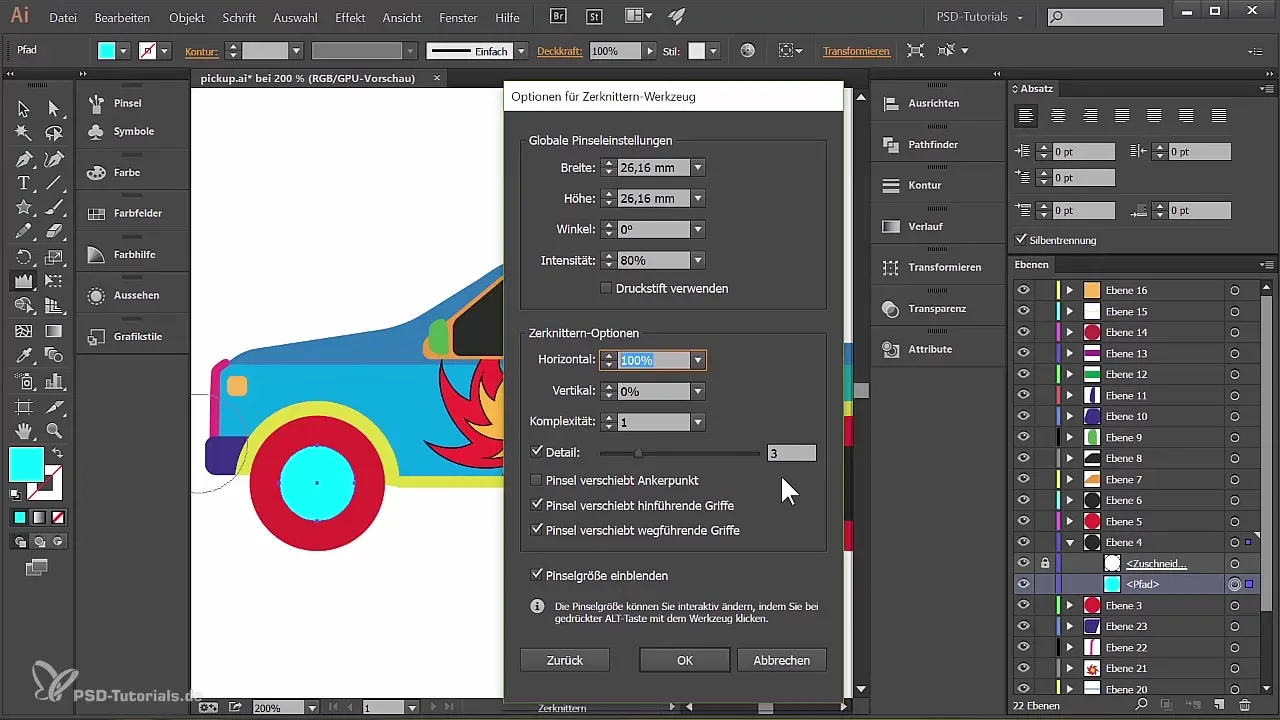Open the Transparenz panel

(x=934, y=308)
